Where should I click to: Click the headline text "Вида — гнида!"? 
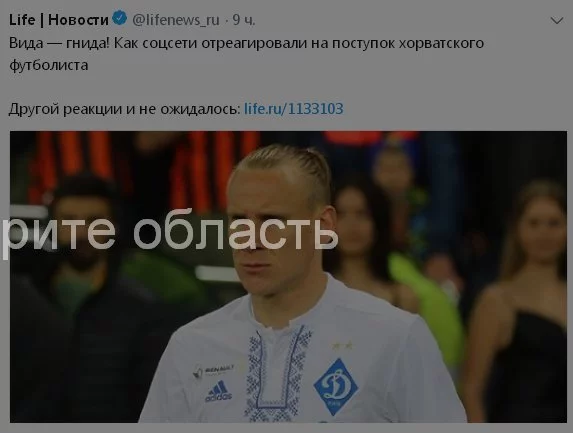tap(59, 43)
